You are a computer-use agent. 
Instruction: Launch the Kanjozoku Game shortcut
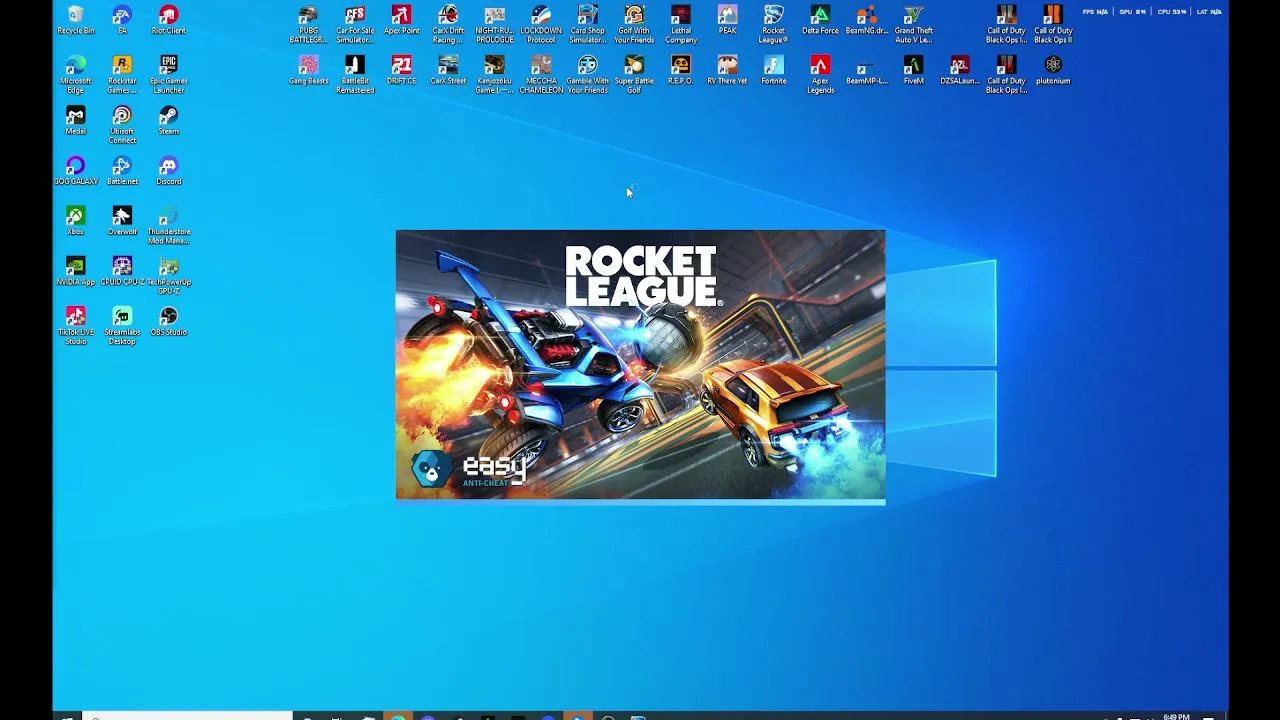494,75
